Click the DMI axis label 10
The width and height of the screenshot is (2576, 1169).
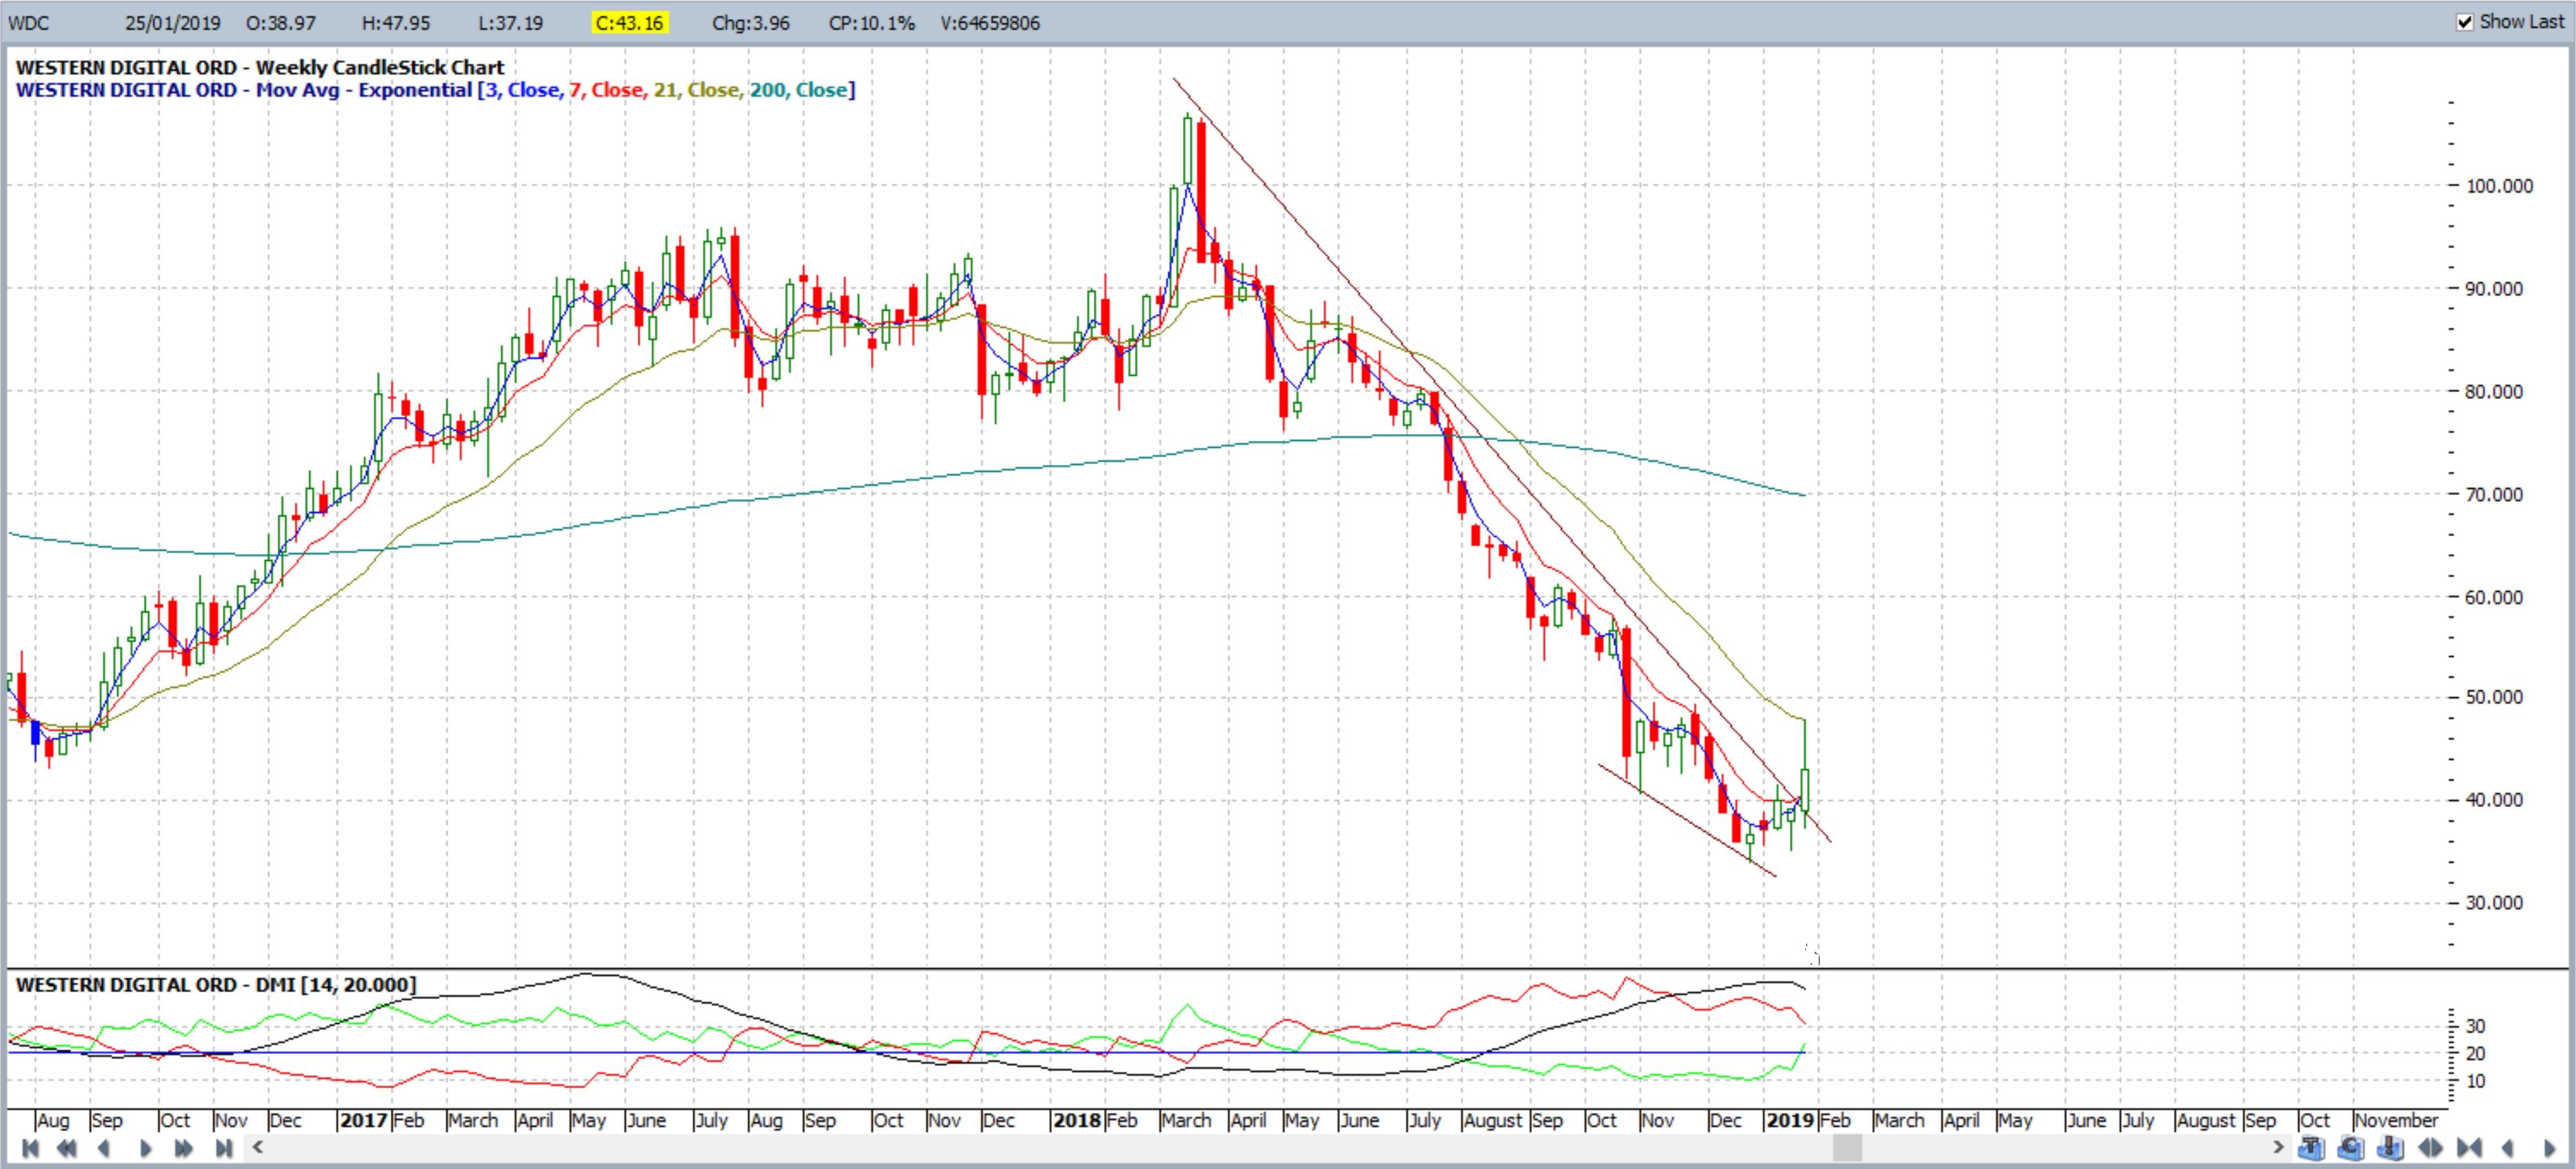click(x=2475, y=1082)
